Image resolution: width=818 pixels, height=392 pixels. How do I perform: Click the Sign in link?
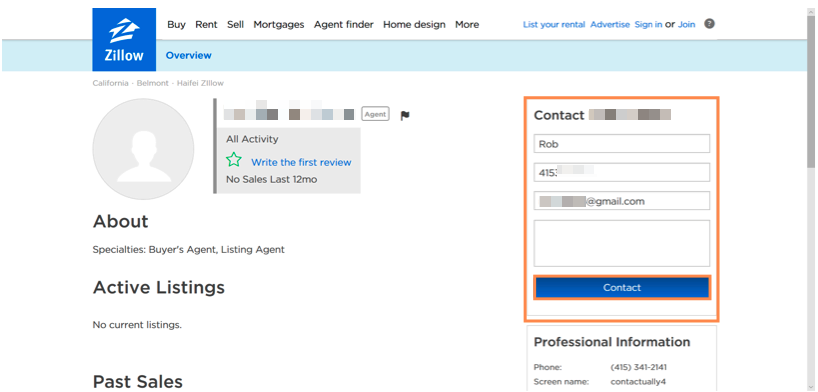tap(648, 25)
